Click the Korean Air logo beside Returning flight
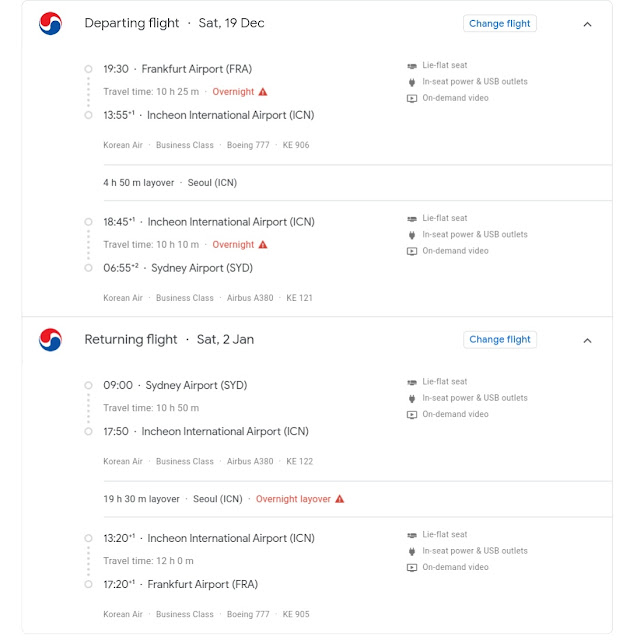The width and height of the screenshot is (630, 640). [x=50, y=340]
